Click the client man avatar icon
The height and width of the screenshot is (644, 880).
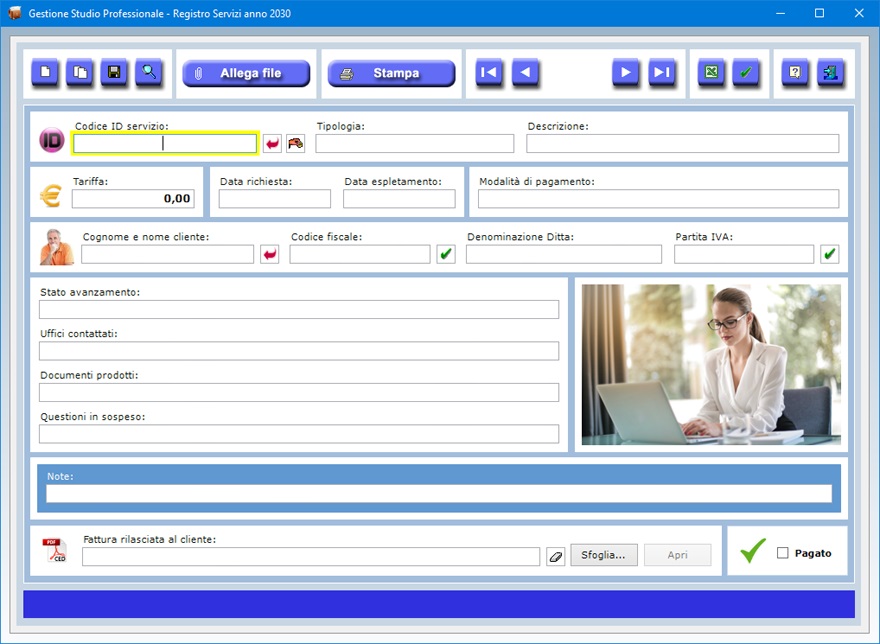pos(57,247)
